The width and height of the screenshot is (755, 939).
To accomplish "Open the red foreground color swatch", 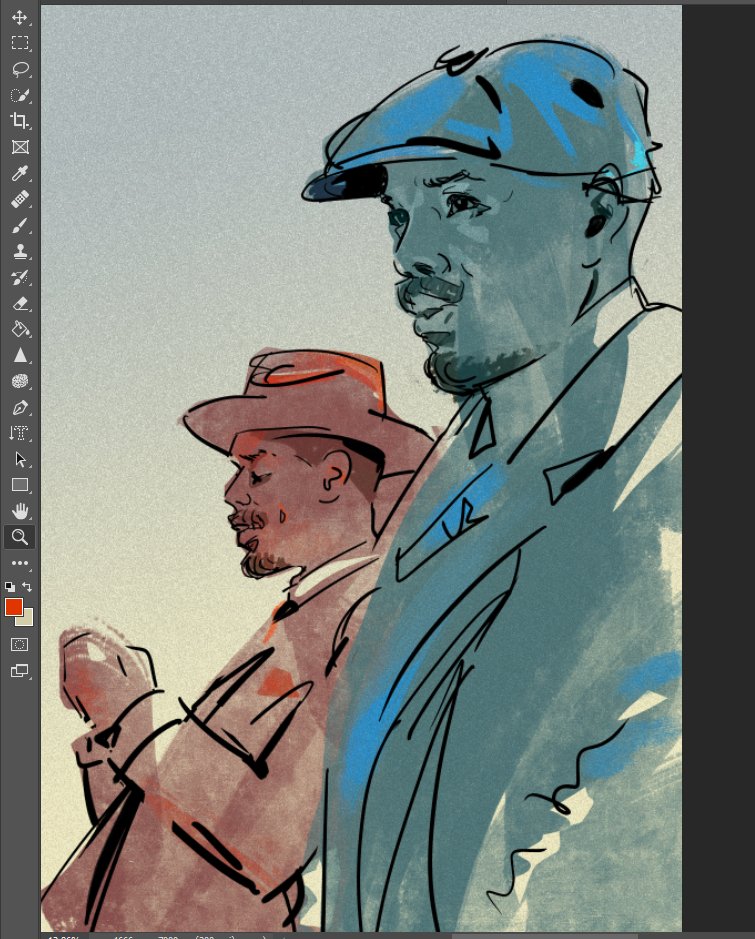I will [13, 607].
